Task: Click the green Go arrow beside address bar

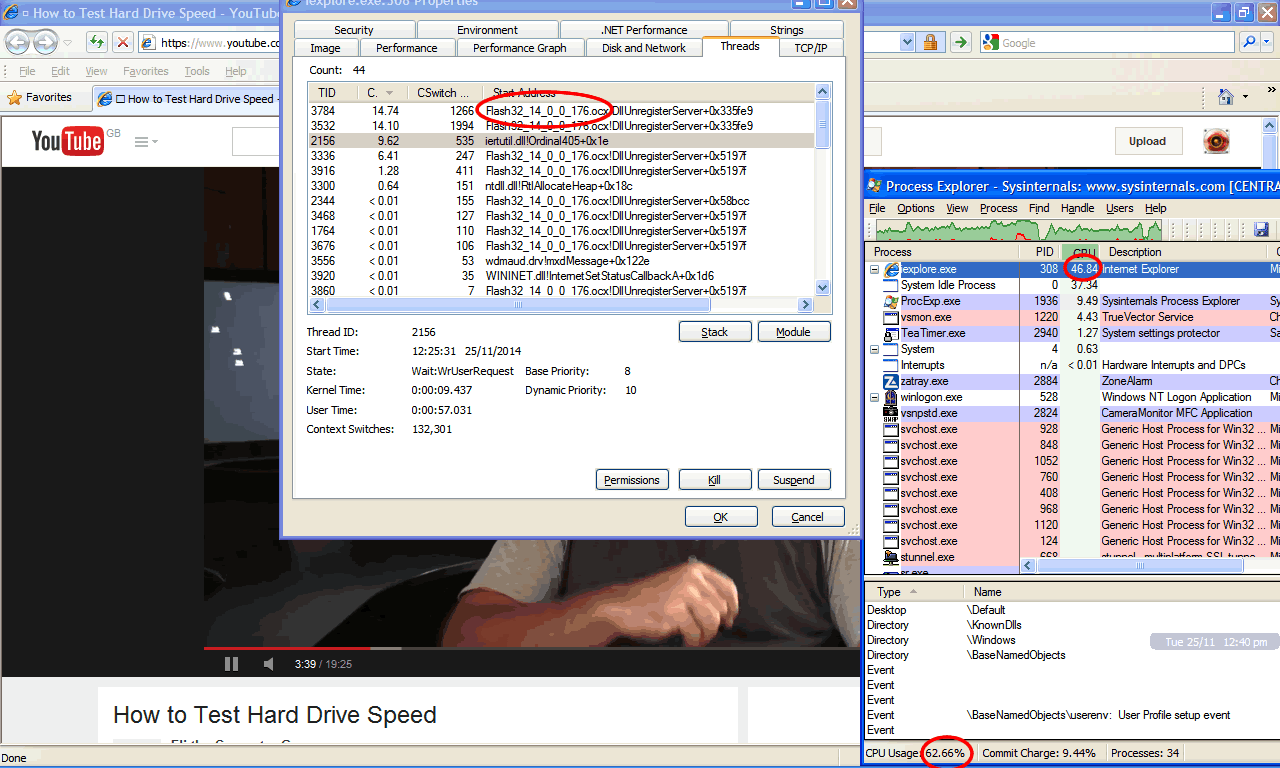Action: (959, 42)
